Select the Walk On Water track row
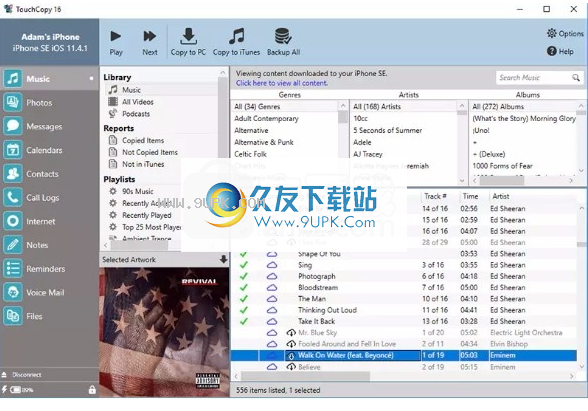 (x=404, y=355)
